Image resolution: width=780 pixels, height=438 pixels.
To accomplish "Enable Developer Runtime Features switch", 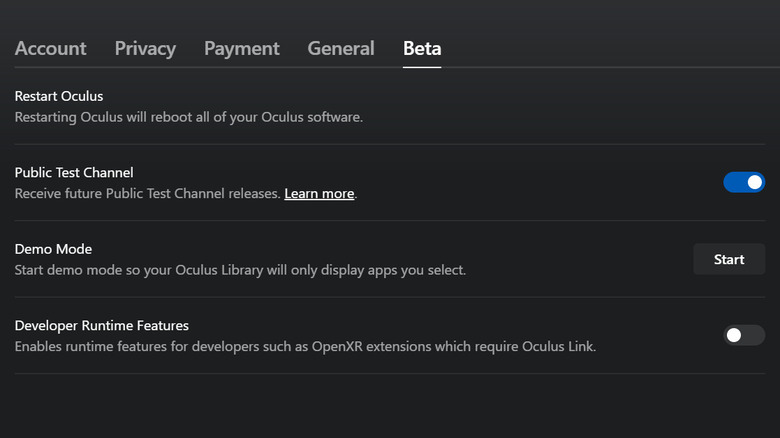I will [744, 335].
